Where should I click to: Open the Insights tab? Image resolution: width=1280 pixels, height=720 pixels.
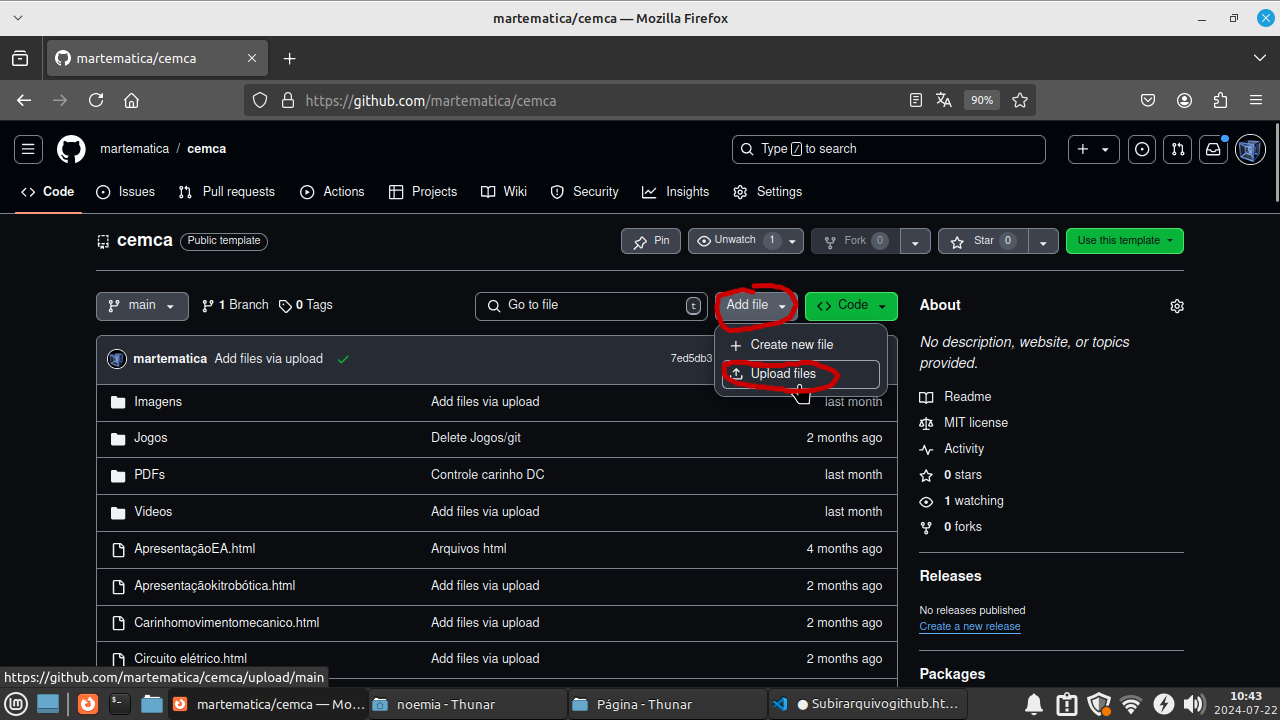(x=675, y=192)
